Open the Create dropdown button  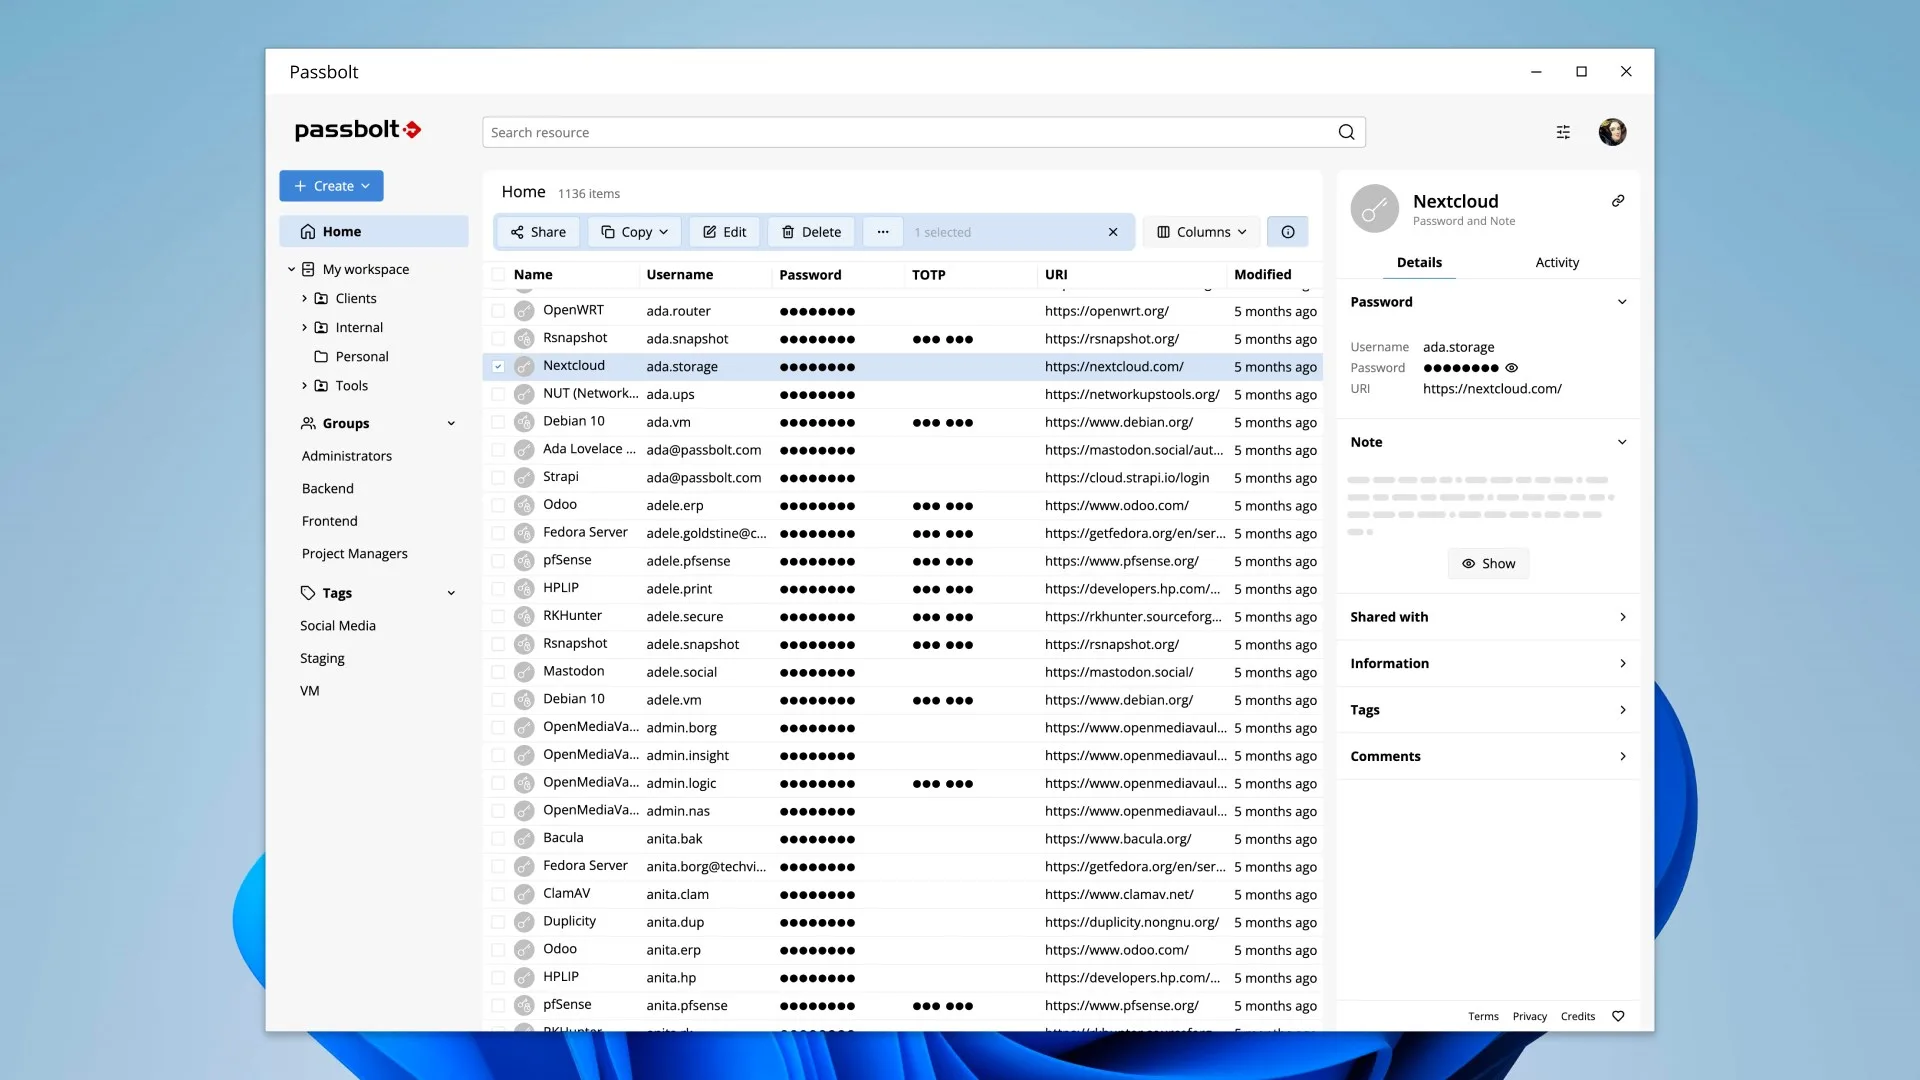(x=331, y=186)
